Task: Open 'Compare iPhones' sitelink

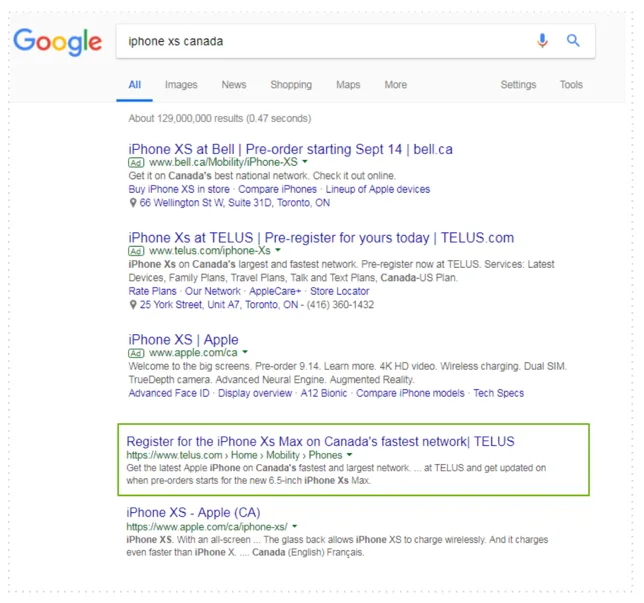Action: (x=277, y=189)
